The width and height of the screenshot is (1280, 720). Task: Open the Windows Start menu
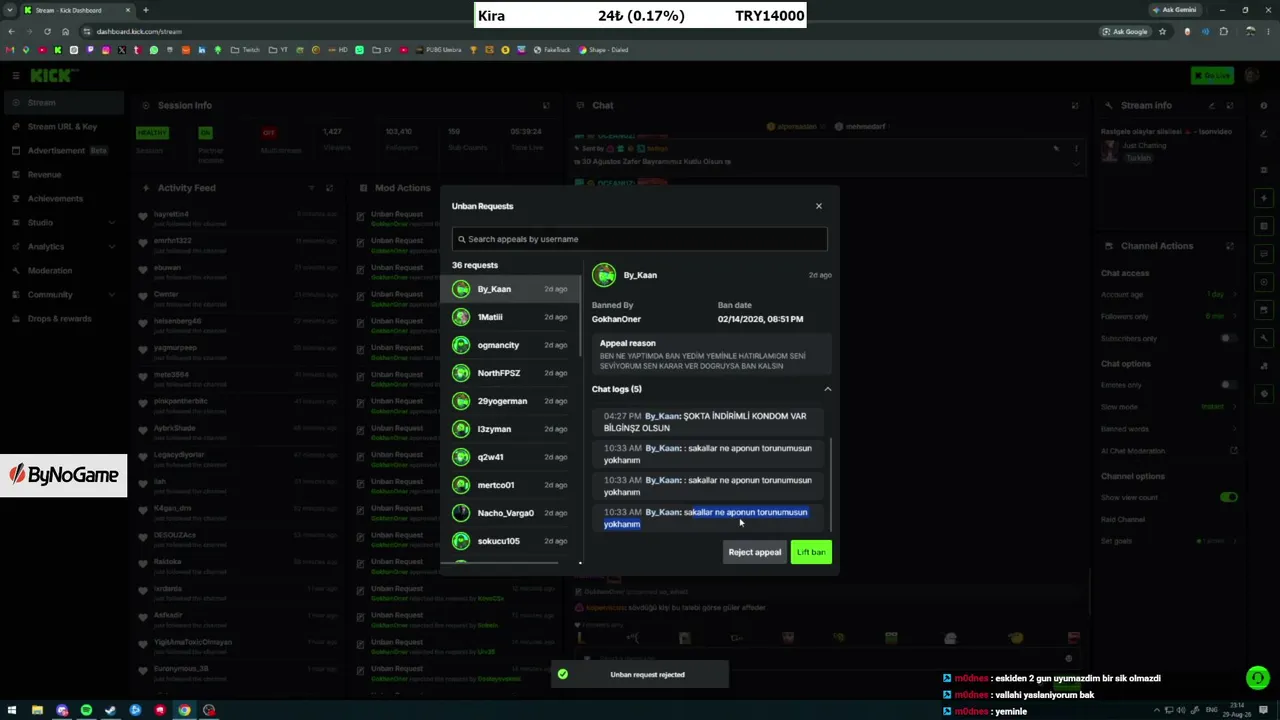pos(12,711)
